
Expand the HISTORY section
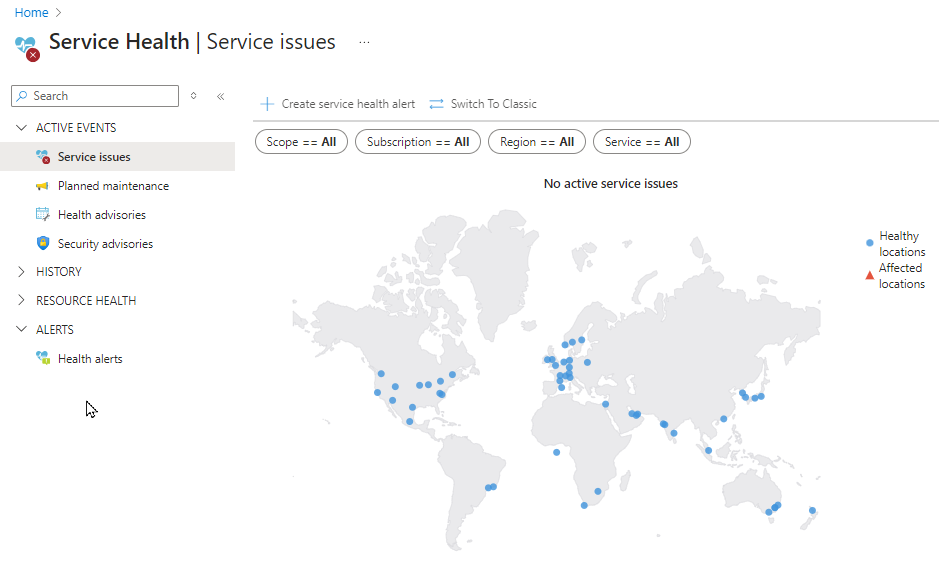[21, 272]
